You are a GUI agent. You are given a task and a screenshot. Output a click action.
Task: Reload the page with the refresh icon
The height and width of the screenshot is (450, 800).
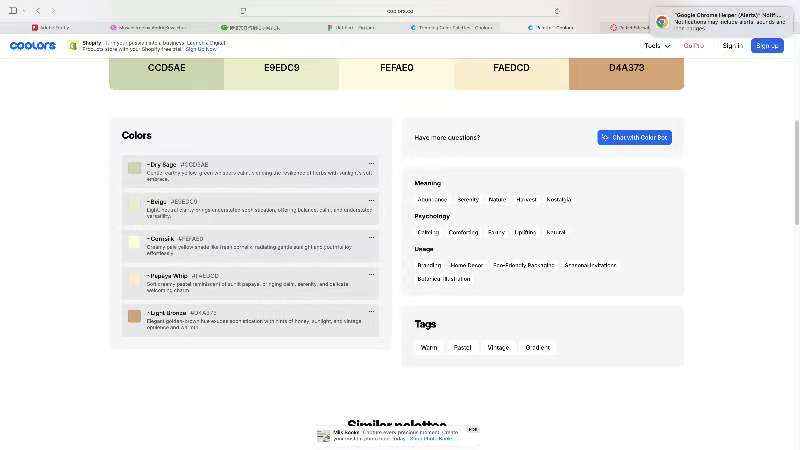(557, 11)
